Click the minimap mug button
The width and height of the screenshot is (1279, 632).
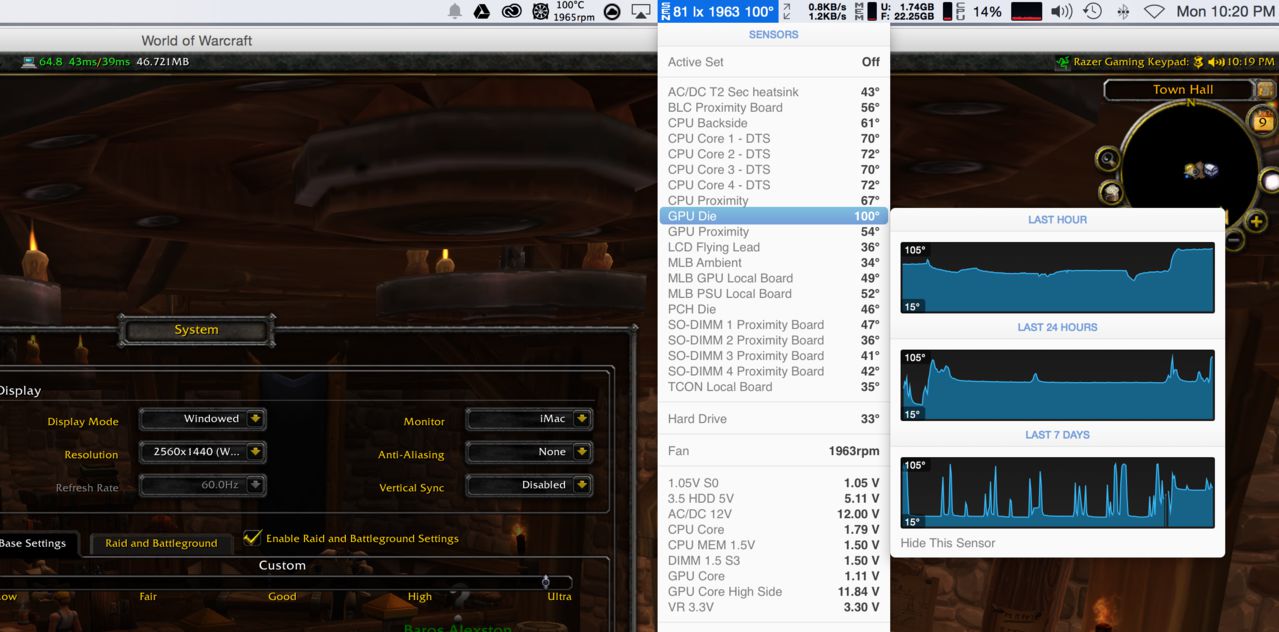coord(1111,192)
